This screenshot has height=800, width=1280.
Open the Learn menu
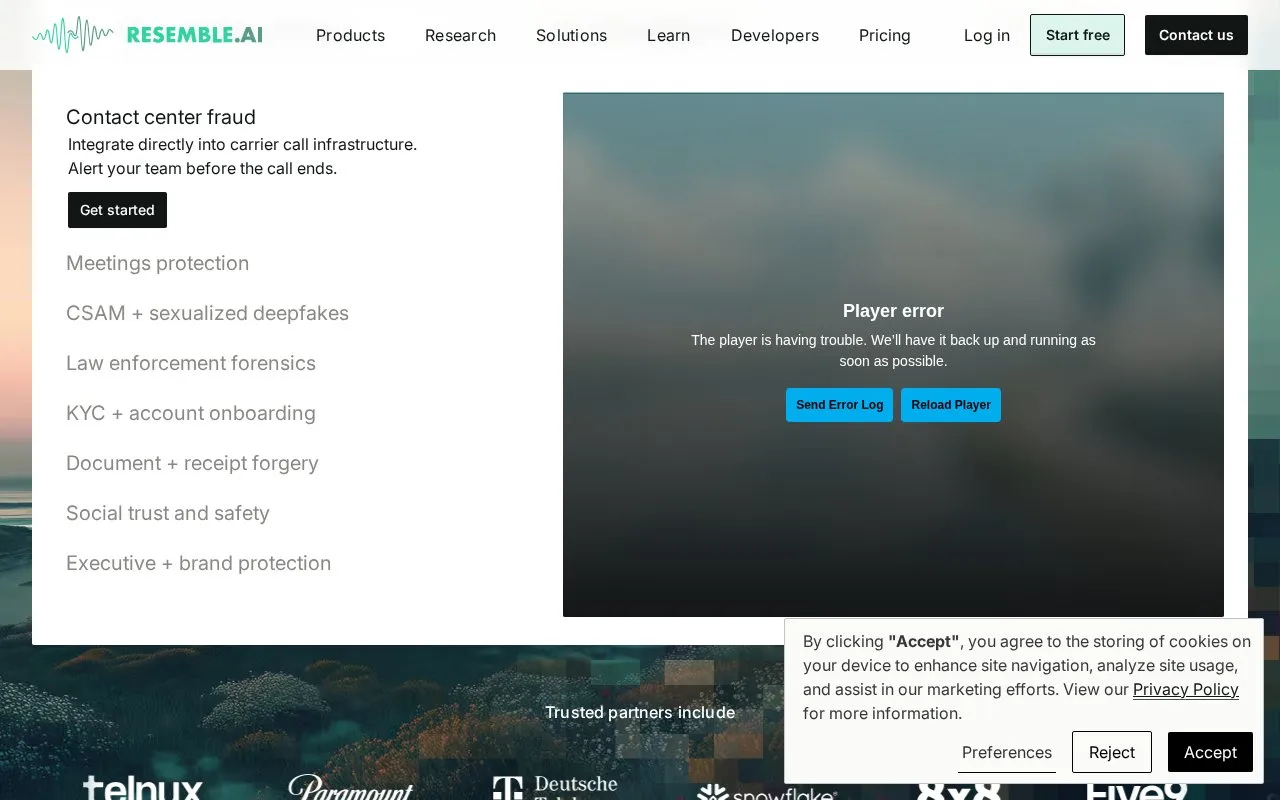click(668, 35)
